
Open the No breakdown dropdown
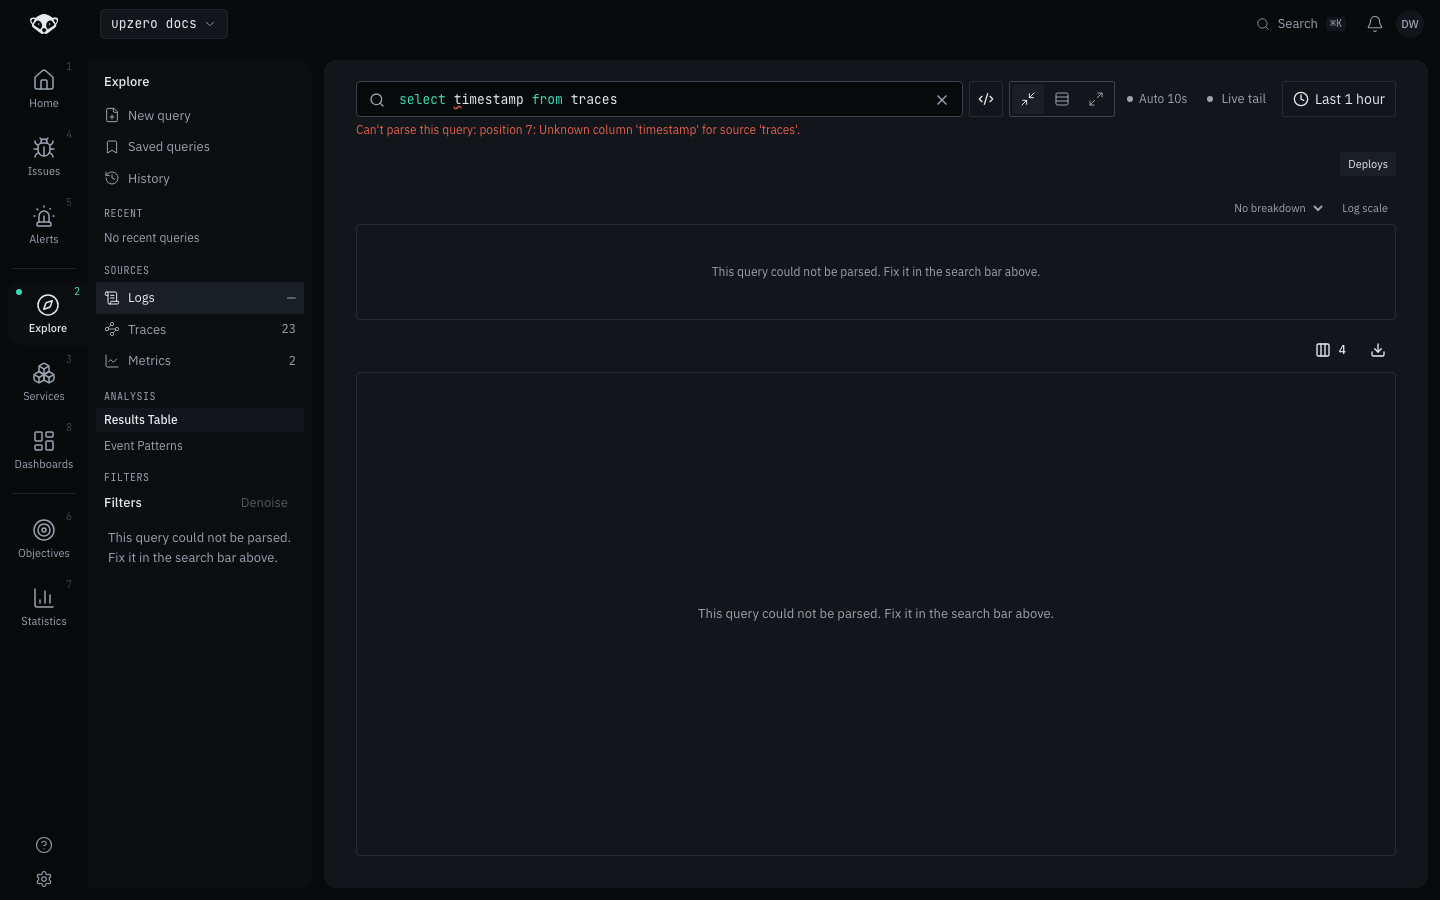tap(1278, 208)
